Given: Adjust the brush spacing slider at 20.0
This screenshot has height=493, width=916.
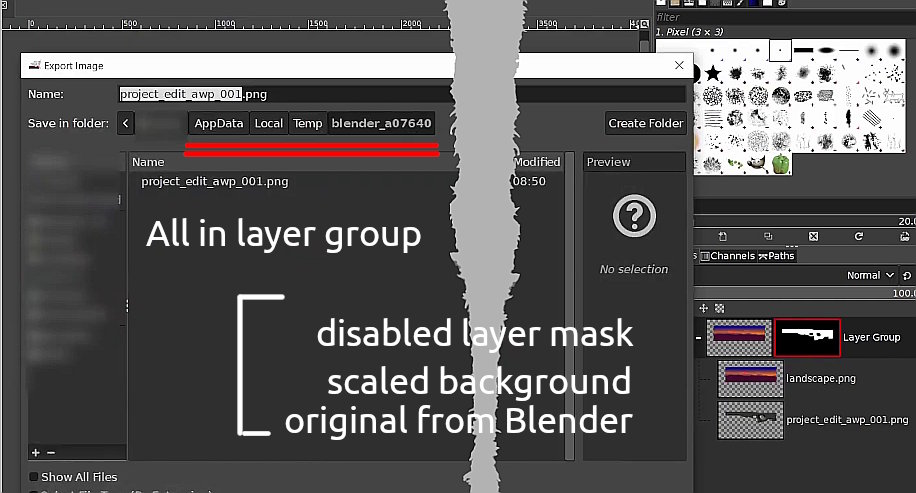Looking at the screenshot, I should point(805,221).
